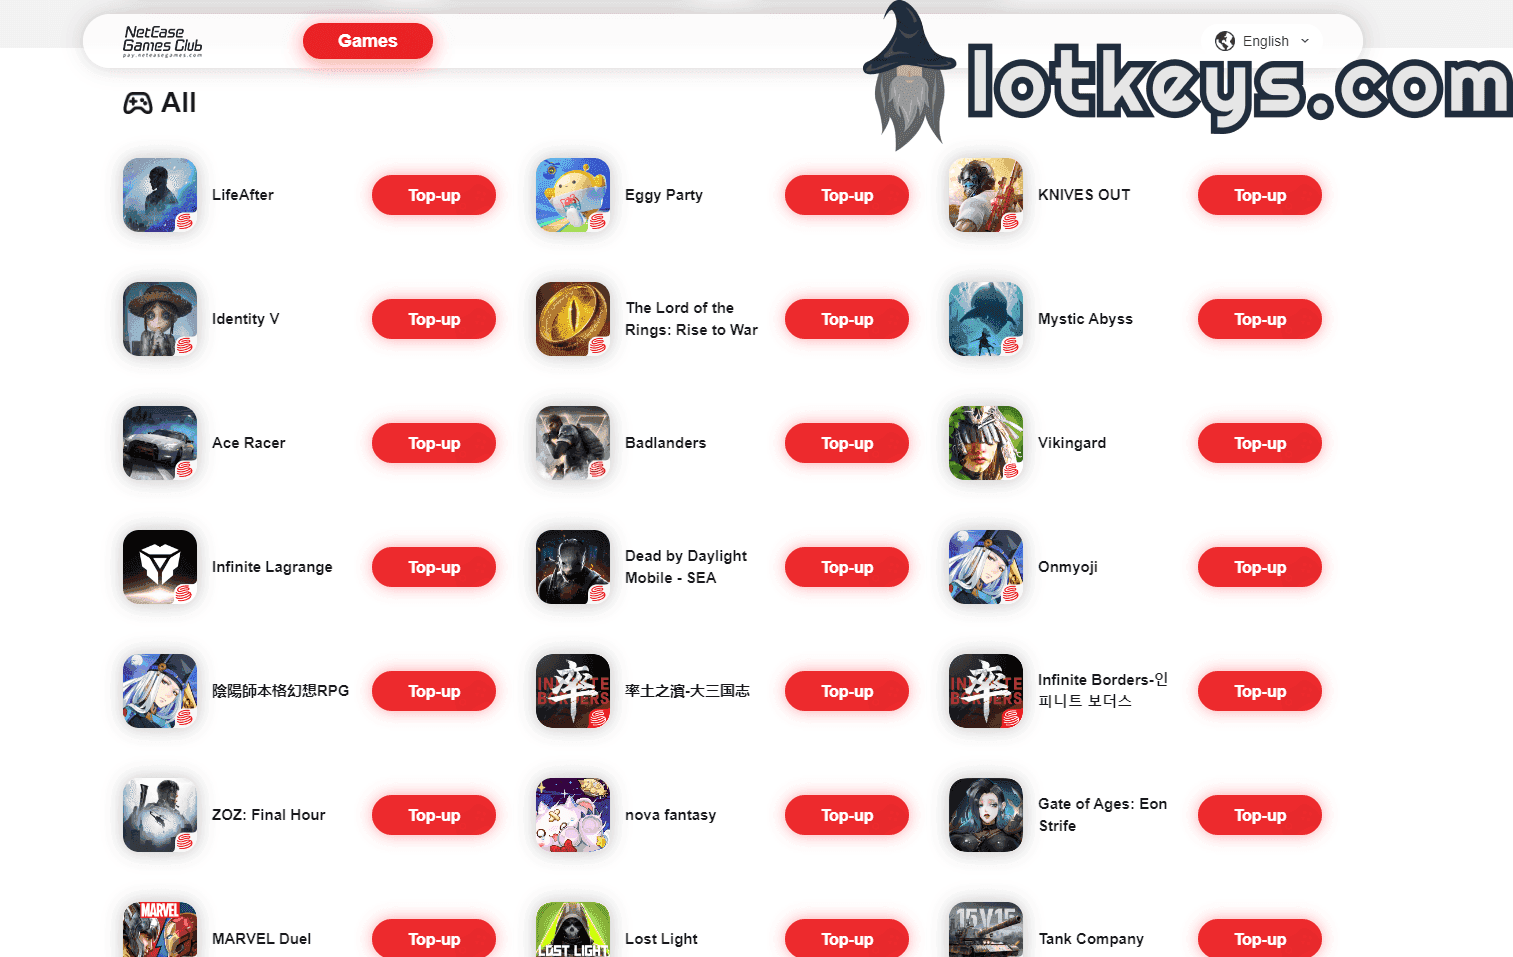Open the Dead by Daylight Mobile icon

coord(573,567)
